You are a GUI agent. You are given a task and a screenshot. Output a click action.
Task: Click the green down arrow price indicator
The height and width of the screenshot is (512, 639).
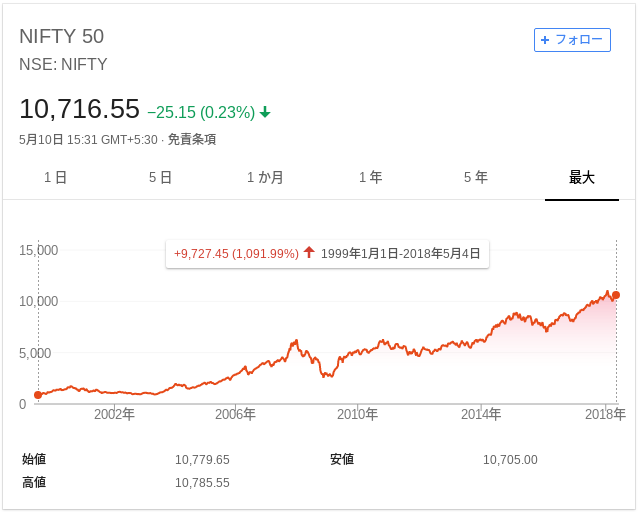265,112
